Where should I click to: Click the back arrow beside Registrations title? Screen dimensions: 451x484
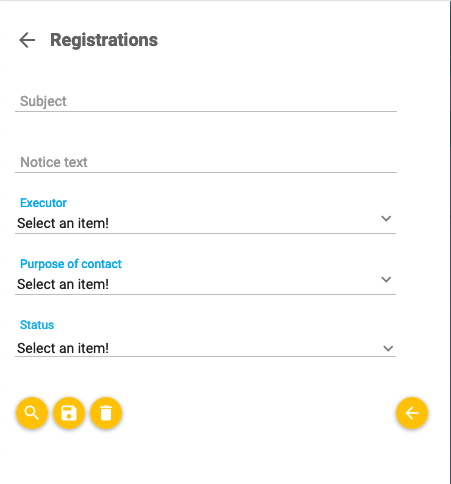pyautogui.click(x=27, y=40)
